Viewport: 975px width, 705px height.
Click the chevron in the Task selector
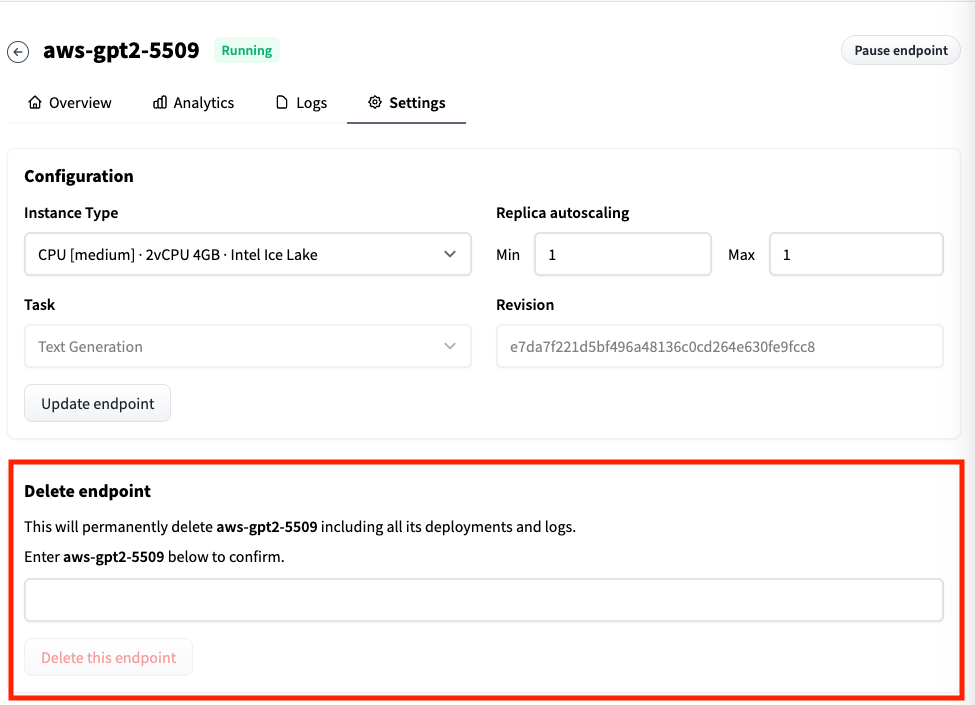click(450, 347)
